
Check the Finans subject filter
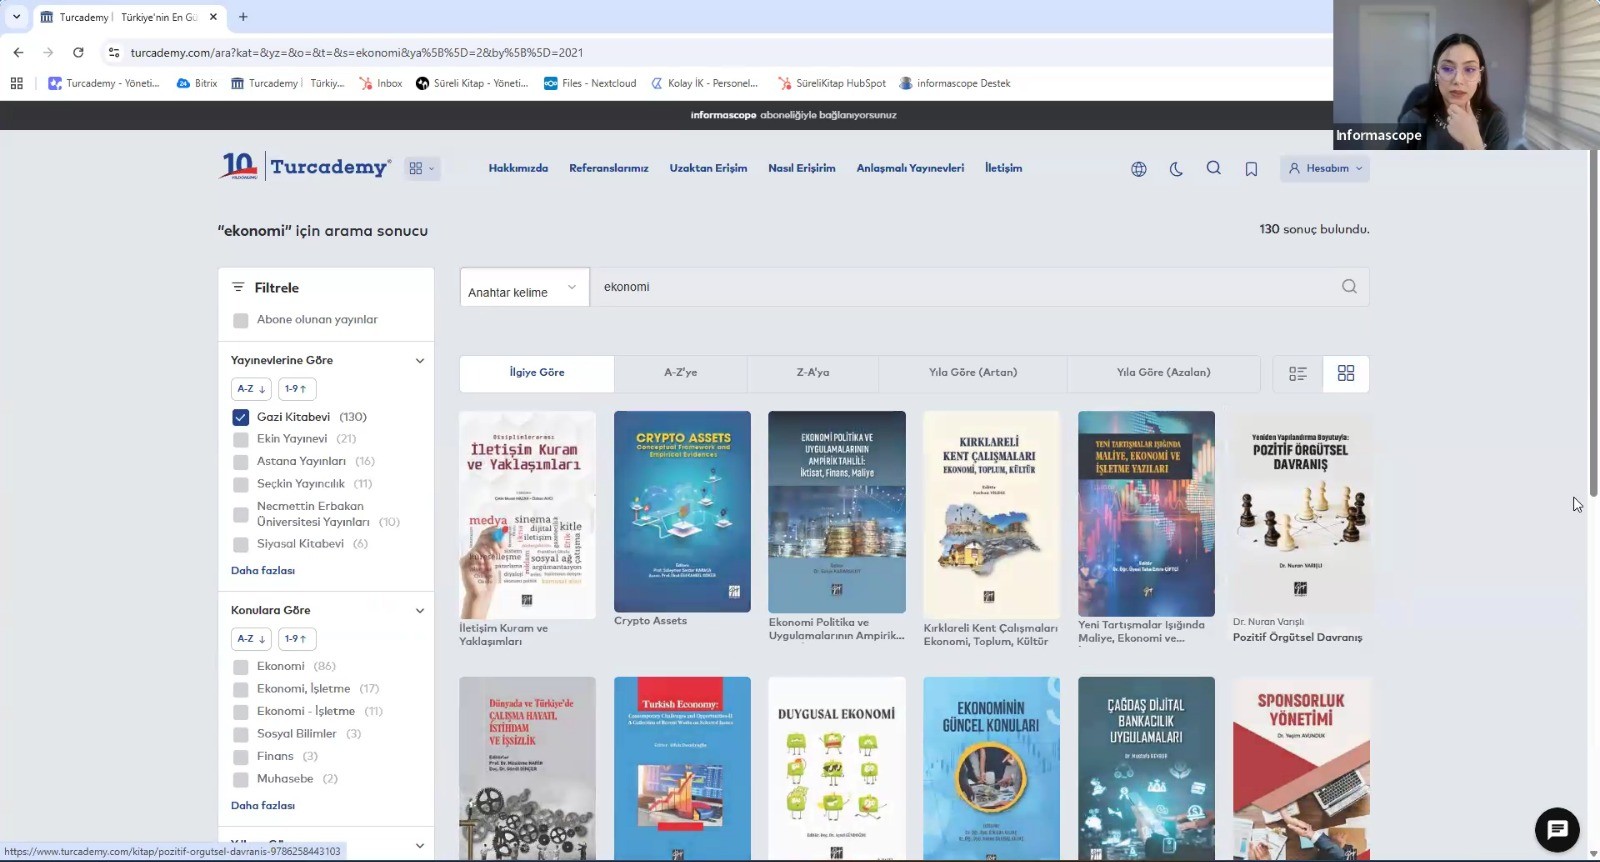240,757
